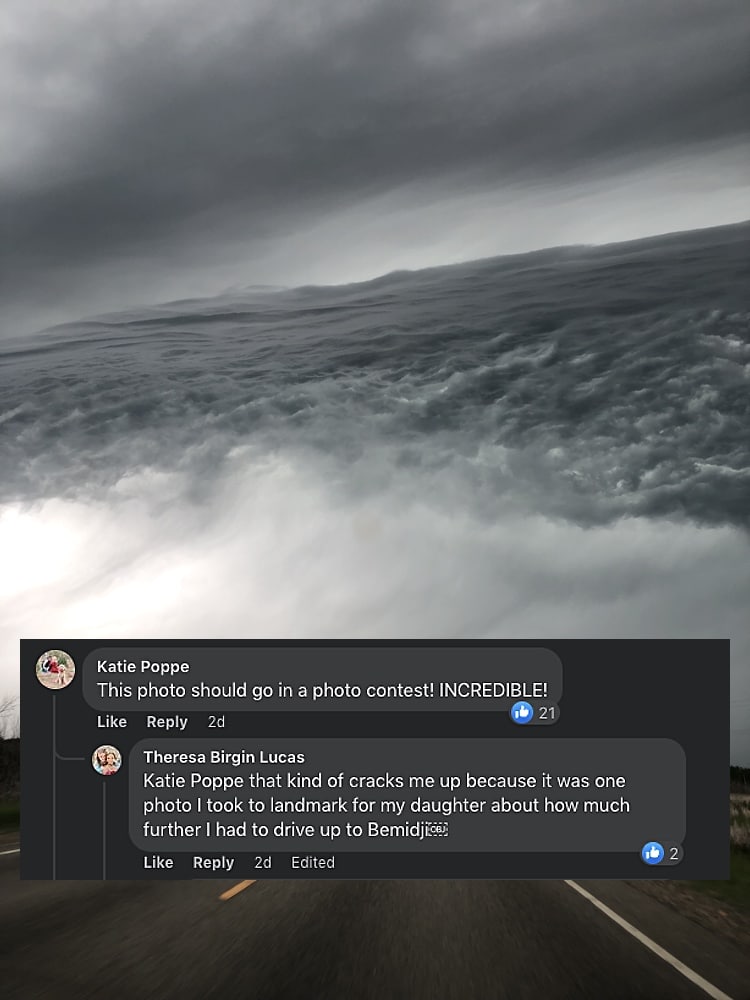Click the storm cloud photo background

pyautogui.click(x=375, y=319)
